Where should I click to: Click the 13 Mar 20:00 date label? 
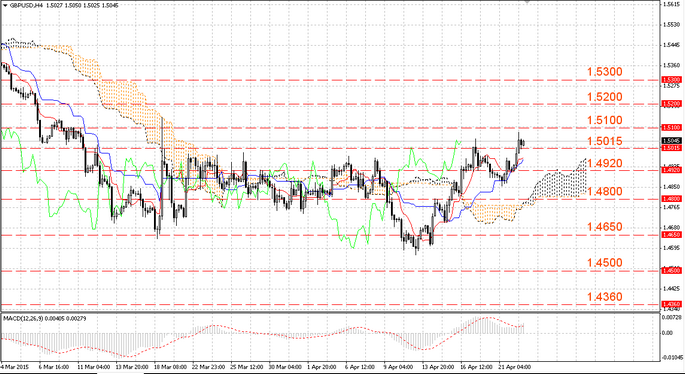131,367
